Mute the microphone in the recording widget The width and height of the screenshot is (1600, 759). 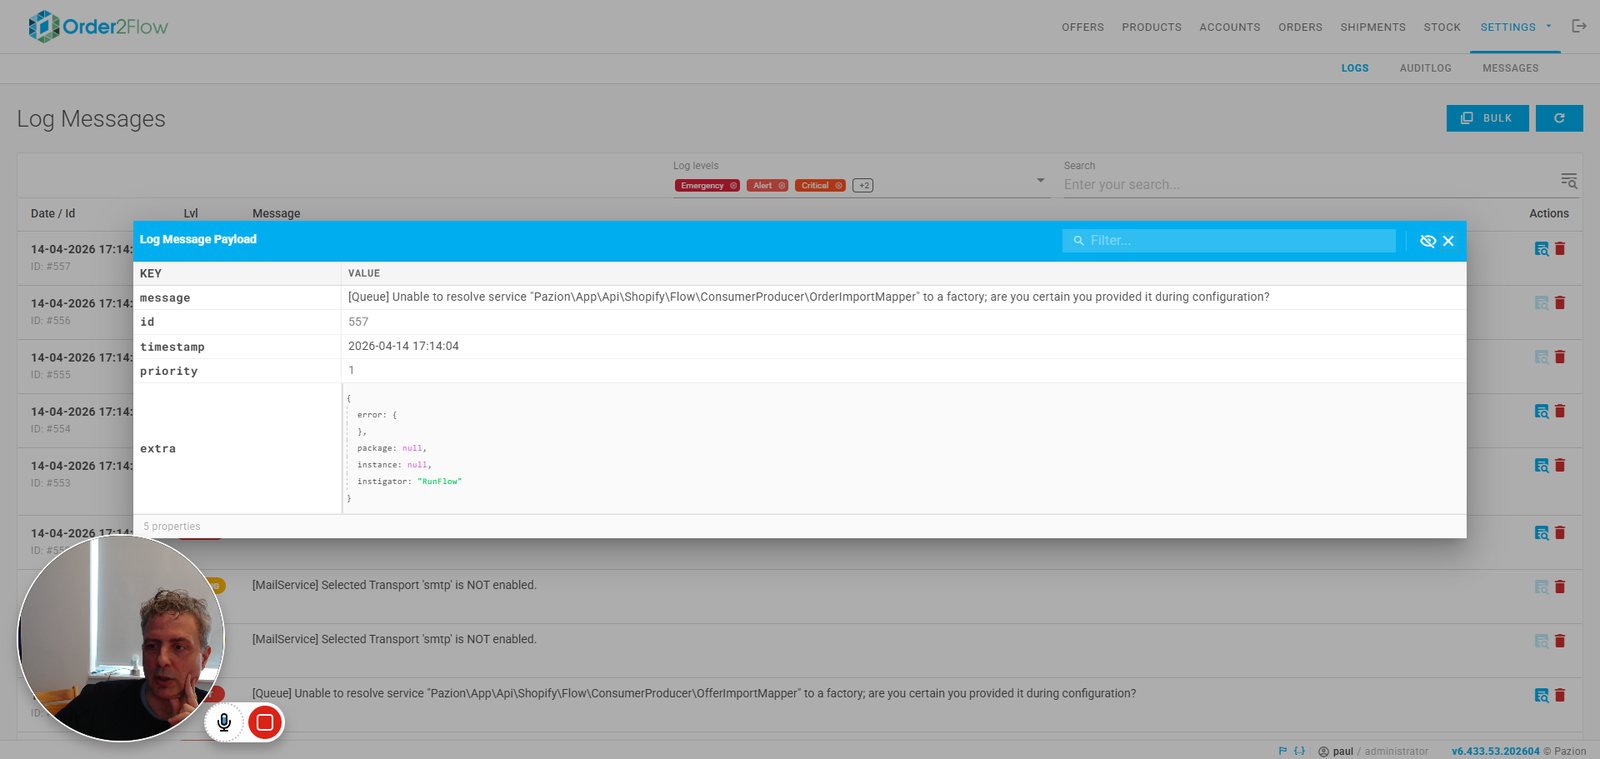pyautogui.click(x=224, y=722)
